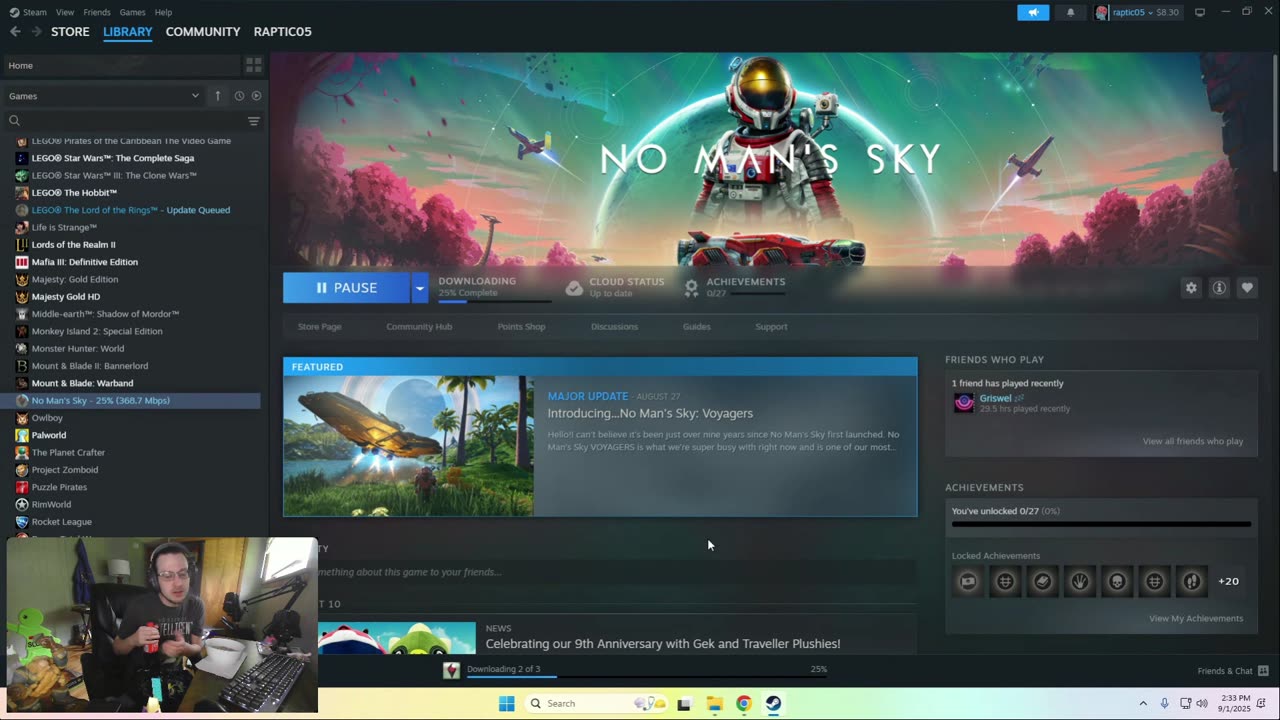Open notifications bell
The height and width of the screenshot is (720, 1280).
click(1070, 12)
